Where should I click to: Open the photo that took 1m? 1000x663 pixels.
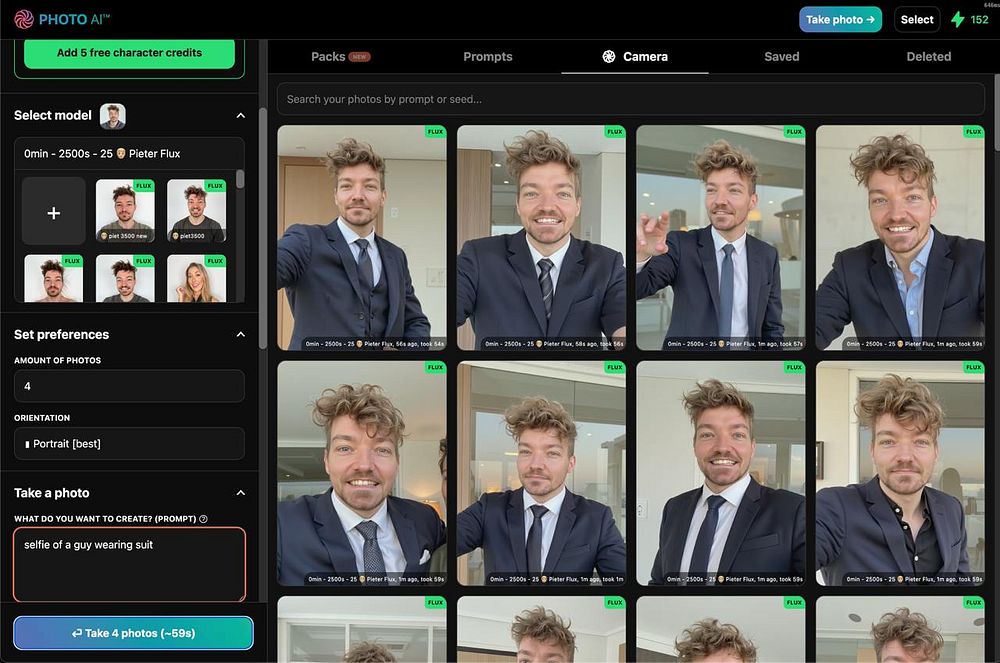click(x=541, y=474)
